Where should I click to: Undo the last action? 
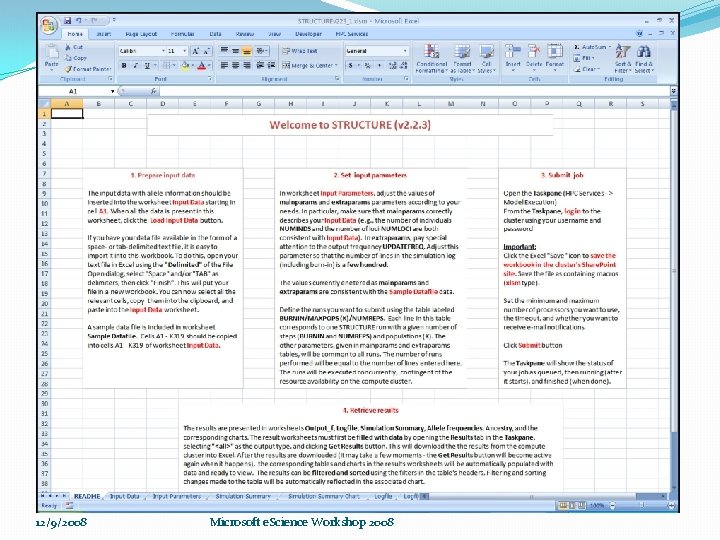point(79,20)
